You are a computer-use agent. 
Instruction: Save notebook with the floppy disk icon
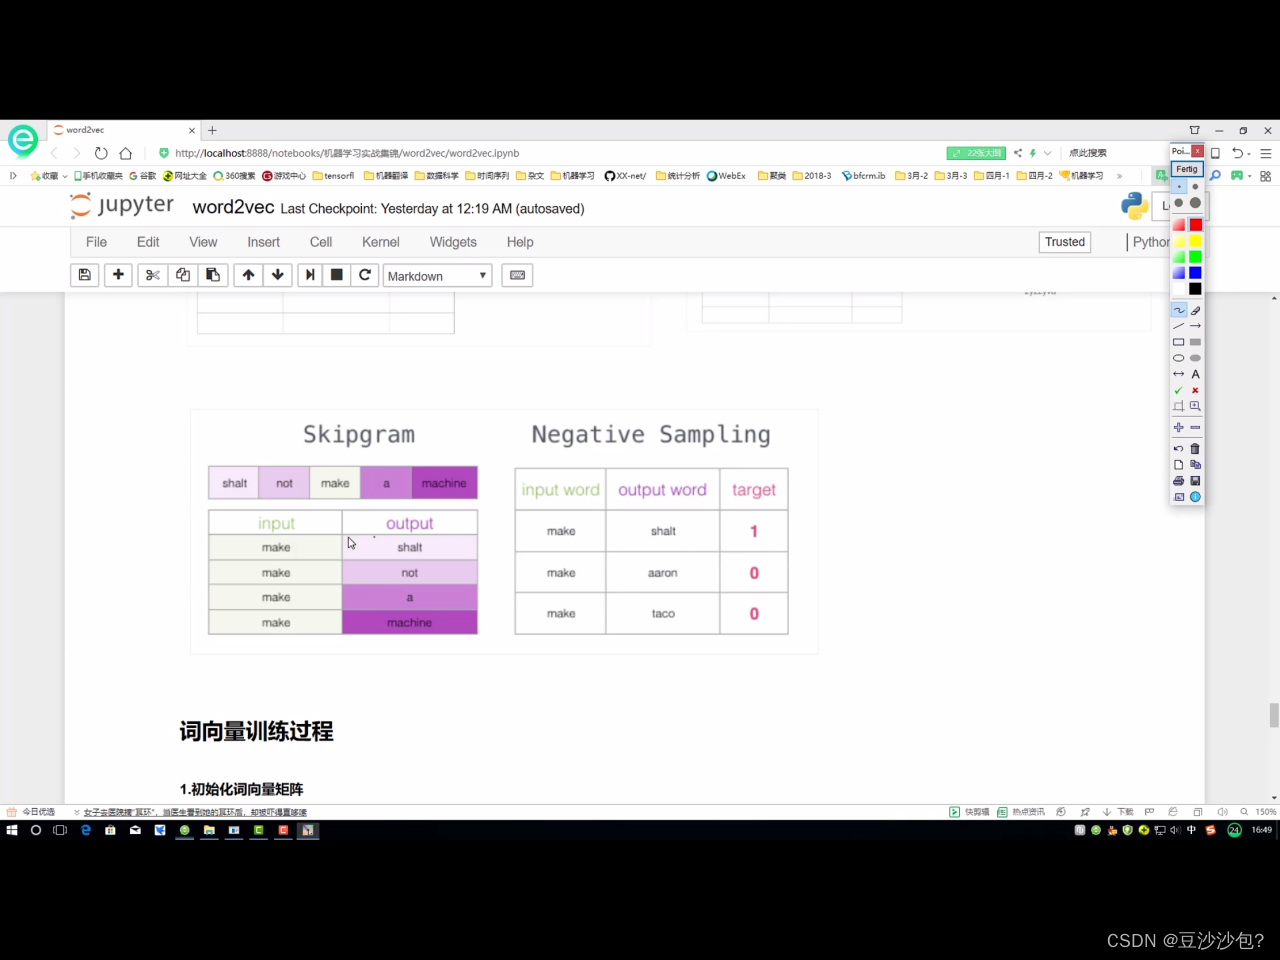tap(85, 275)
